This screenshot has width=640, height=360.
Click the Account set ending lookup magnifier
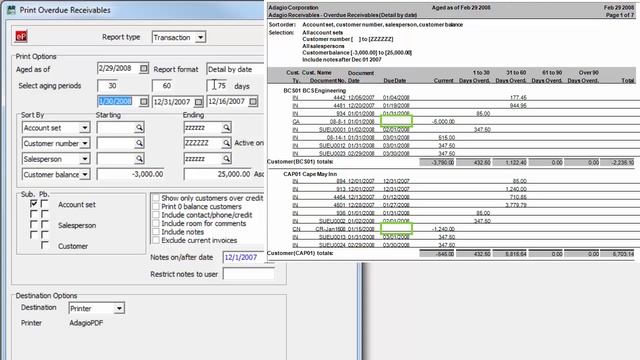tap(227, 128)
